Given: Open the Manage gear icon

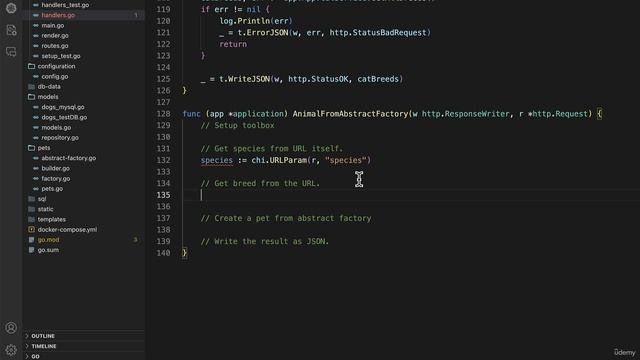Looking at the screenshot, I should tap(11, 350).
